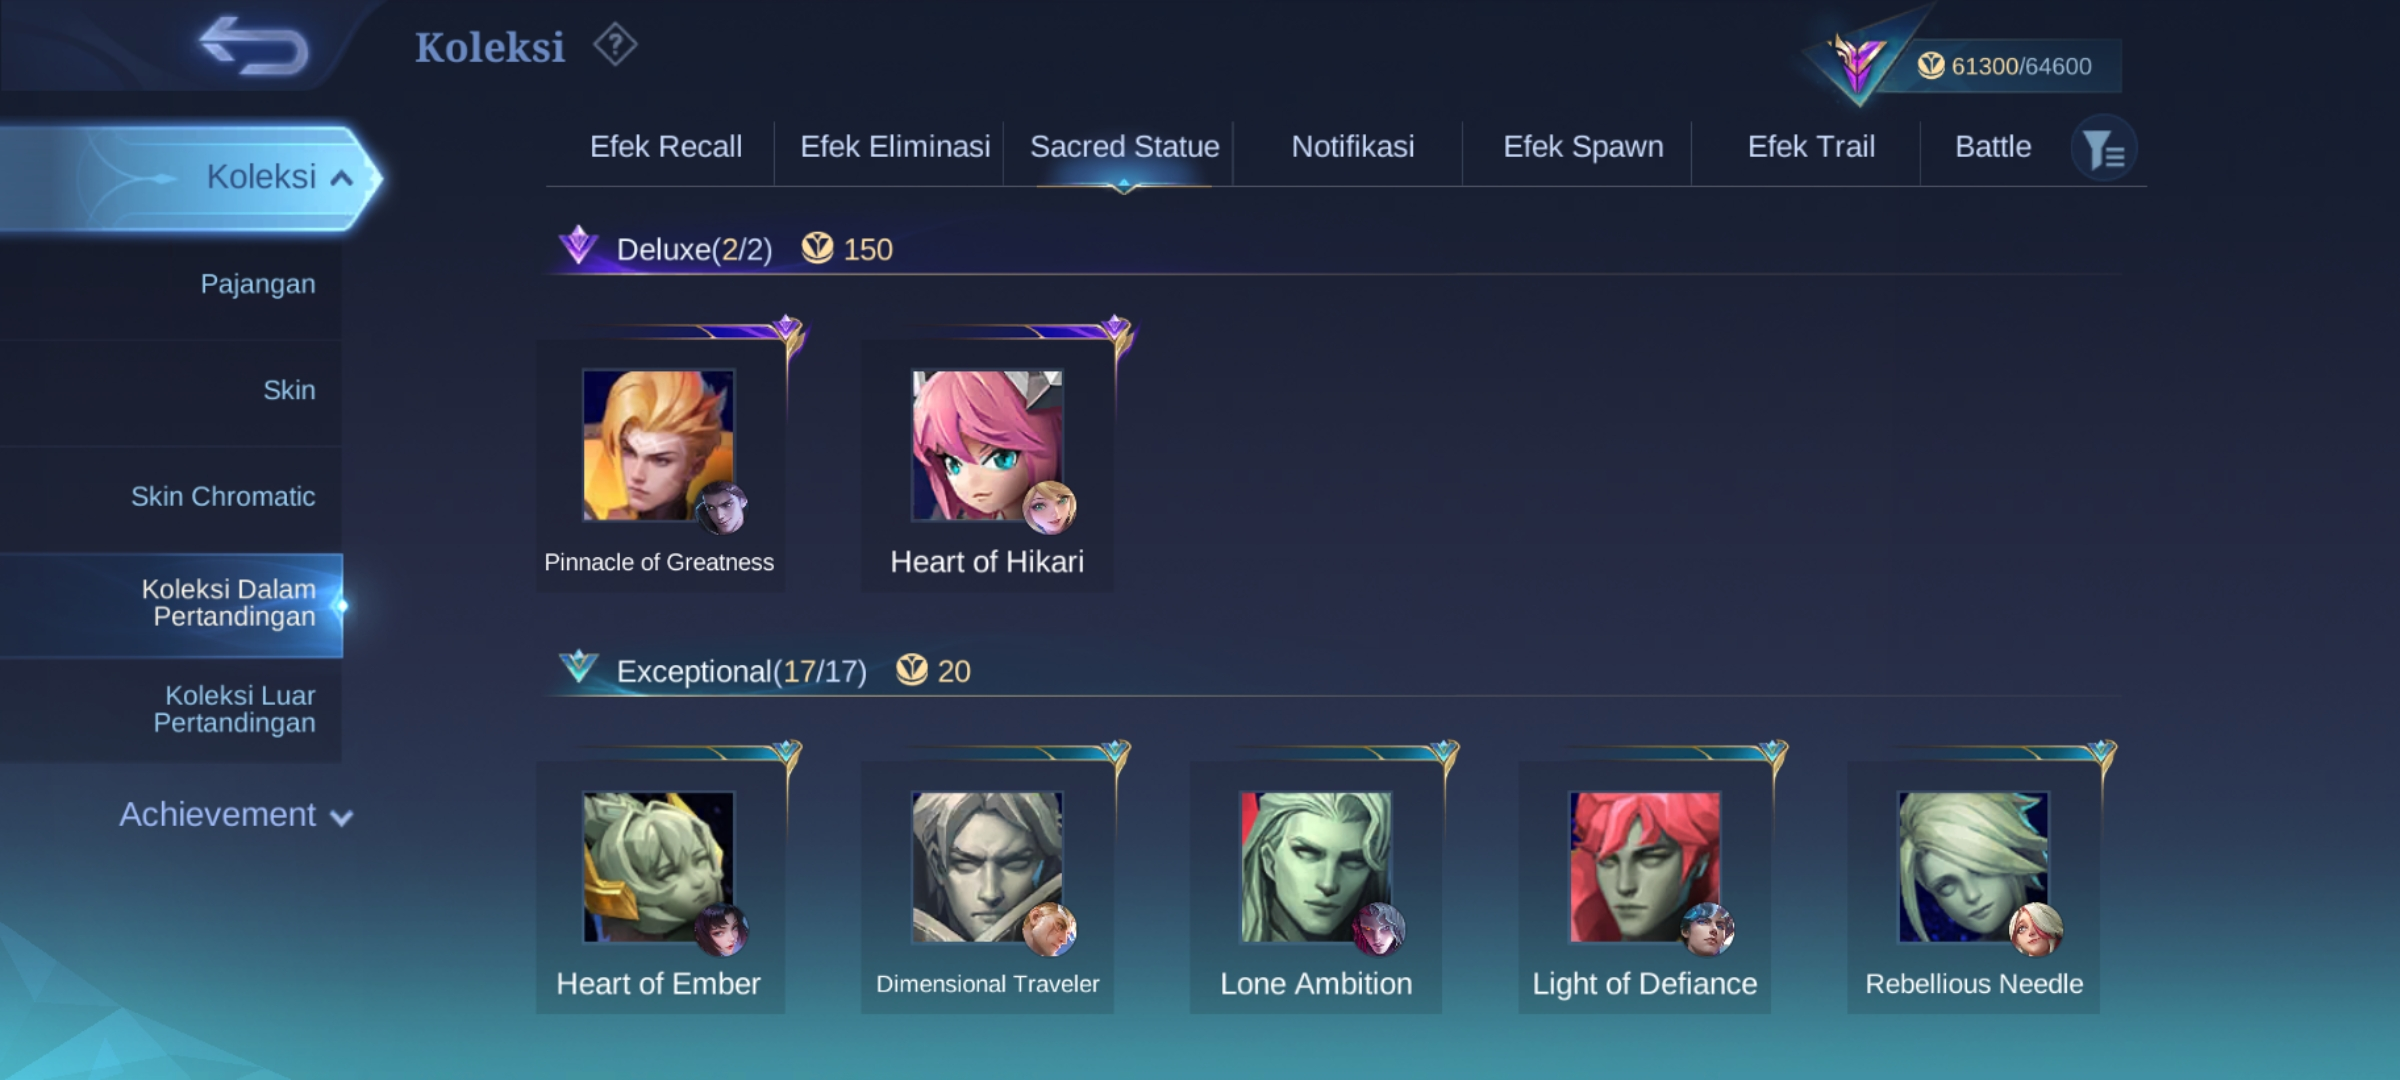
Task: Choose the Rebellious Needle statue
Action: click(x=1974, y=888)
